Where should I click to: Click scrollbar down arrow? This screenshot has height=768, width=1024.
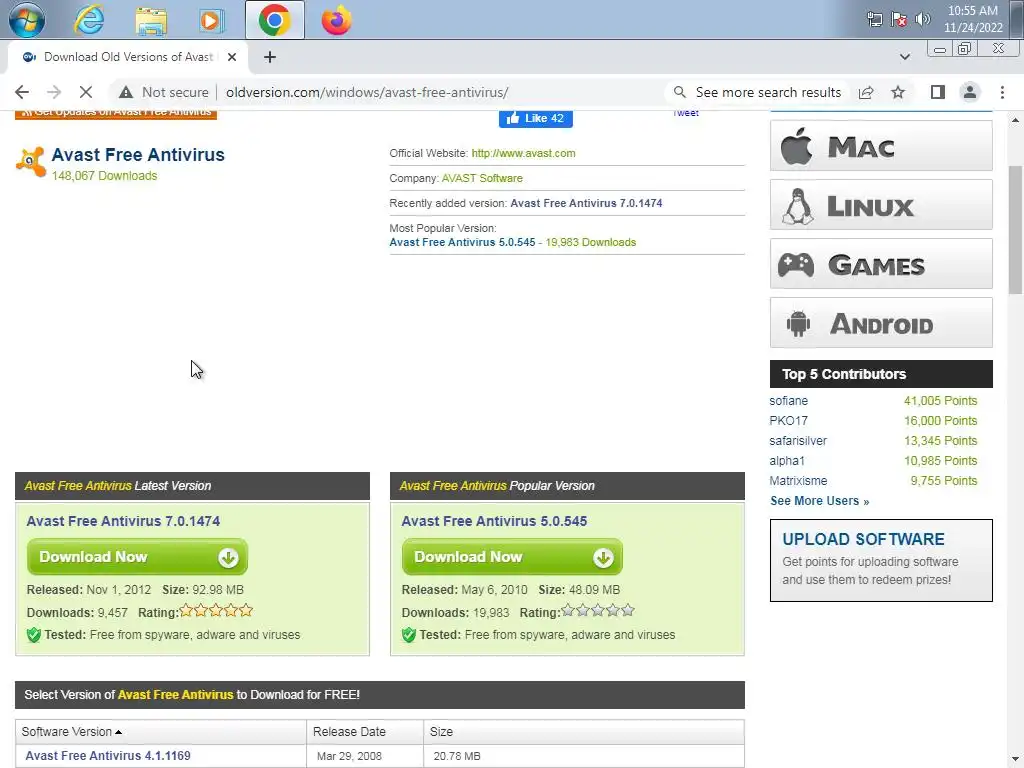coord(1015,760)
